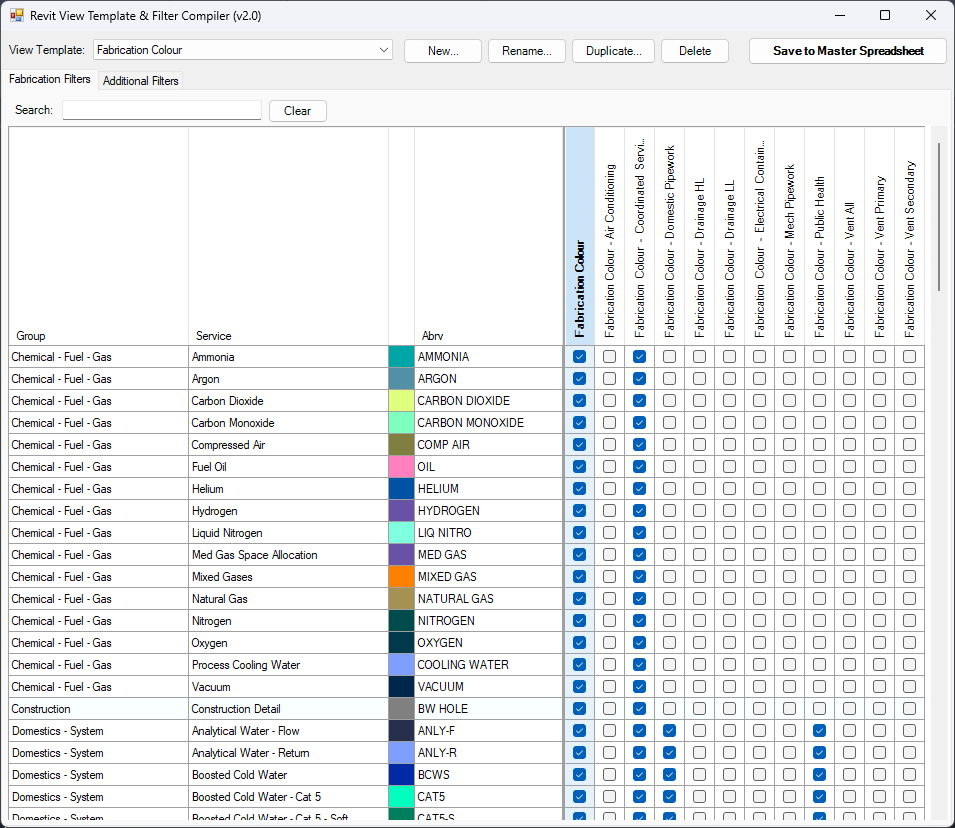Click the Abrv column header
This screenshot has width=955, height=828.
click(489, 236)
